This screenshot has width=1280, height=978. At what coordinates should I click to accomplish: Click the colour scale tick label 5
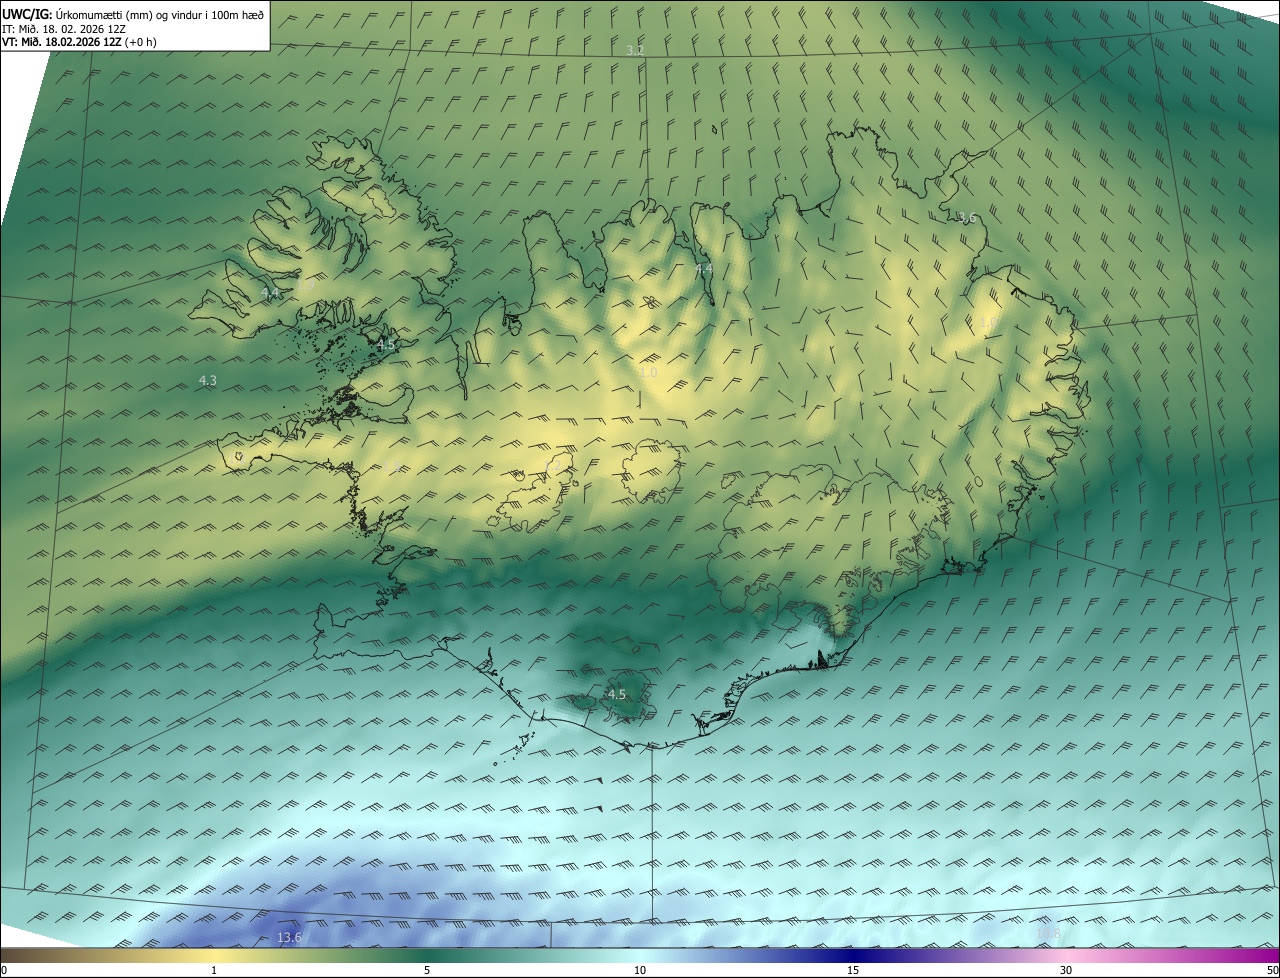[427, 970]
